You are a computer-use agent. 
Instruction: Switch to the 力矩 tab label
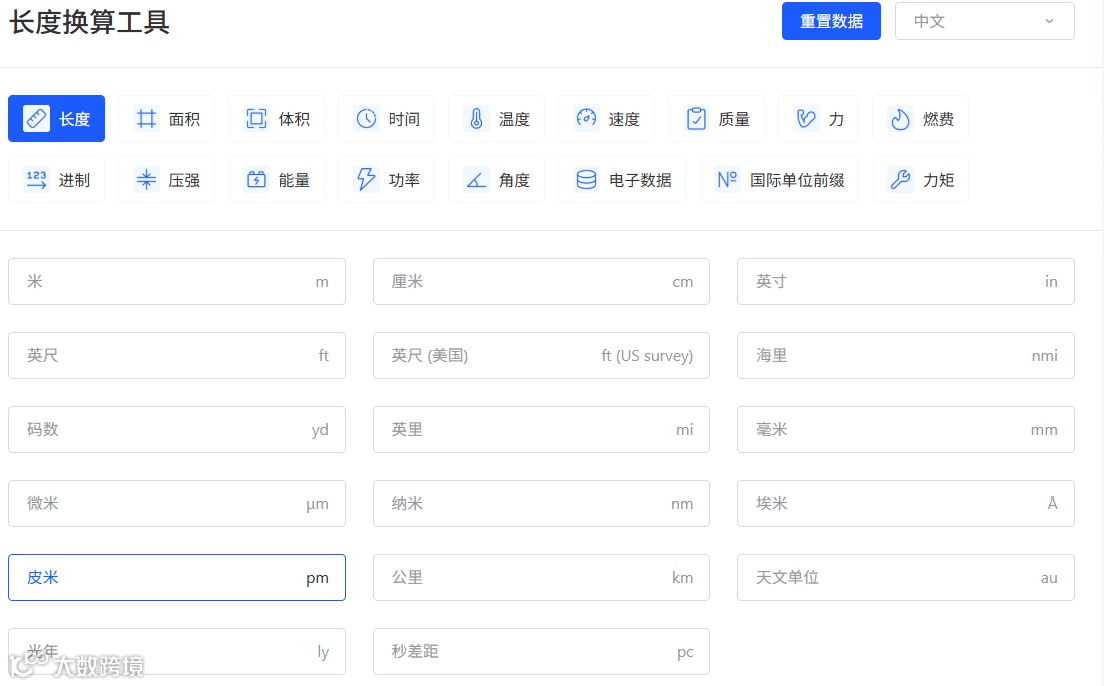pos(939,180)
